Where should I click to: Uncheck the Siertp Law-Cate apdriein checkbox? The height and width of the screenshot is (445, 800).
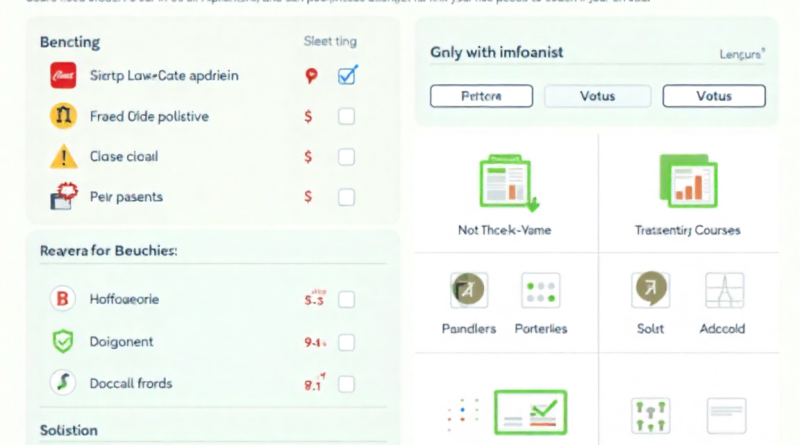[347, 75]
